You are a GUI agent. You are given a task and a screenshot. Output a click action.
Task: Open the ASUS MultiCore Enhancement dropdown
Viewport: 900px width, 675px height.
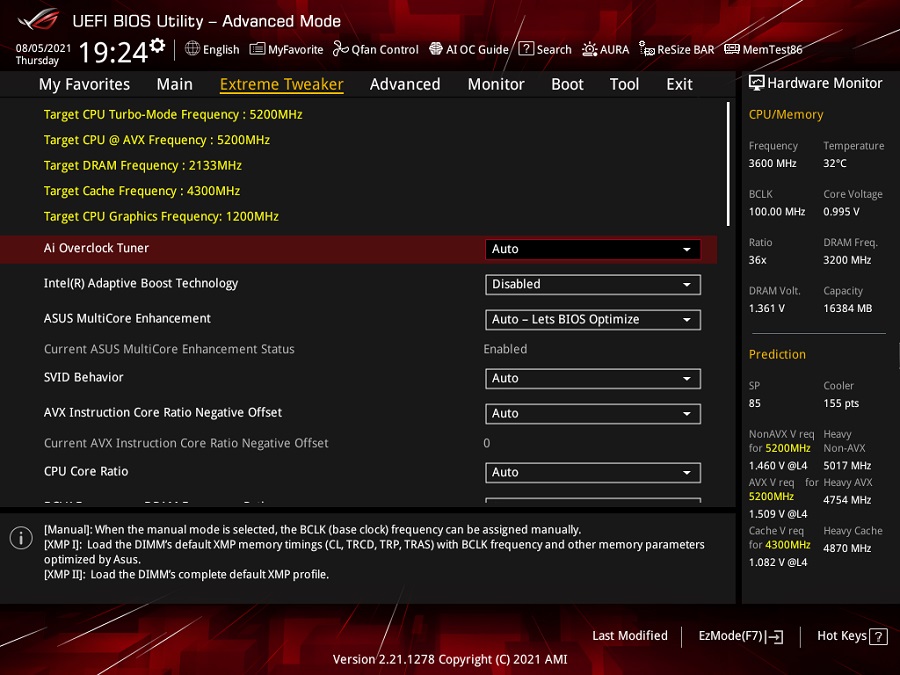coord(592,320)
